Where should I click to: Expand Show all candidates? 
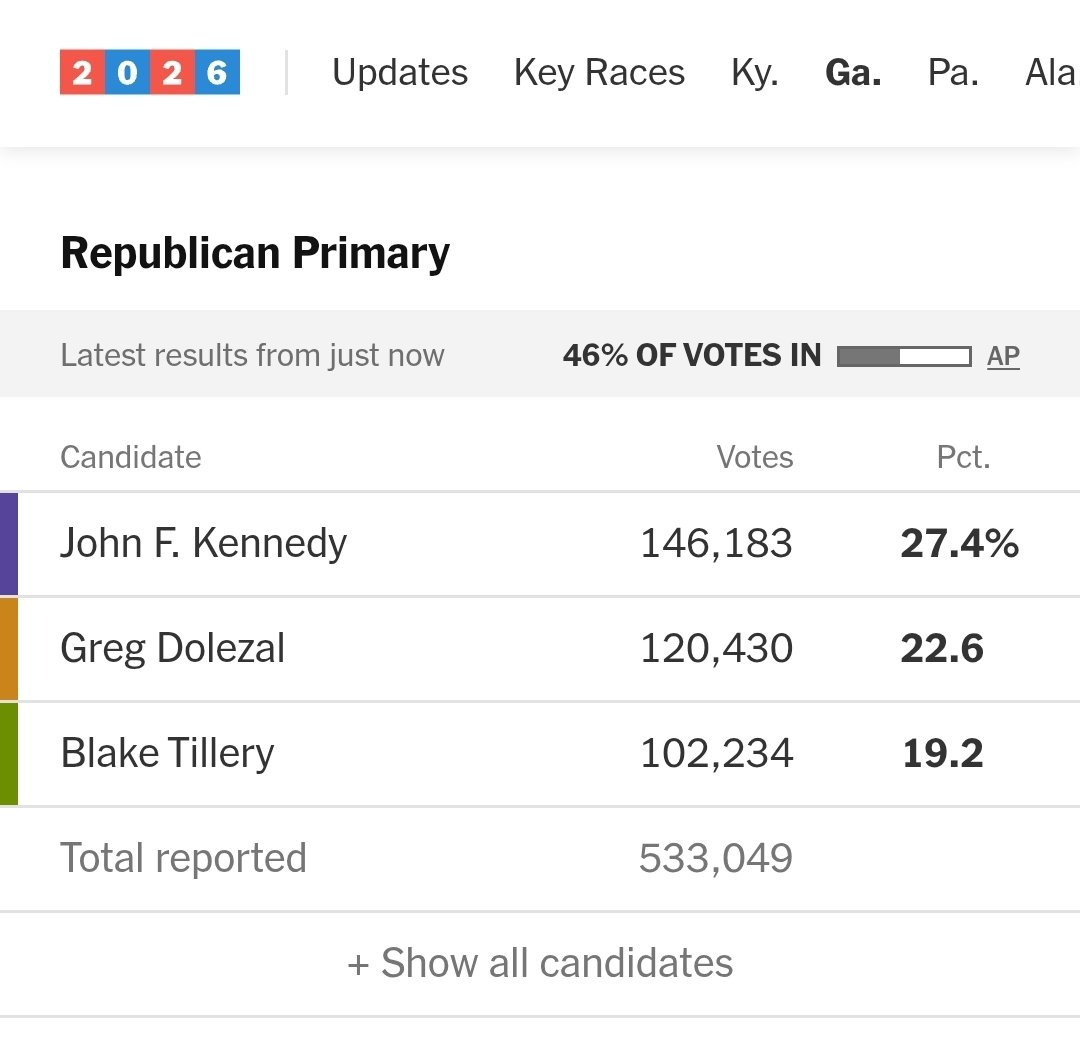coord(540,963)
